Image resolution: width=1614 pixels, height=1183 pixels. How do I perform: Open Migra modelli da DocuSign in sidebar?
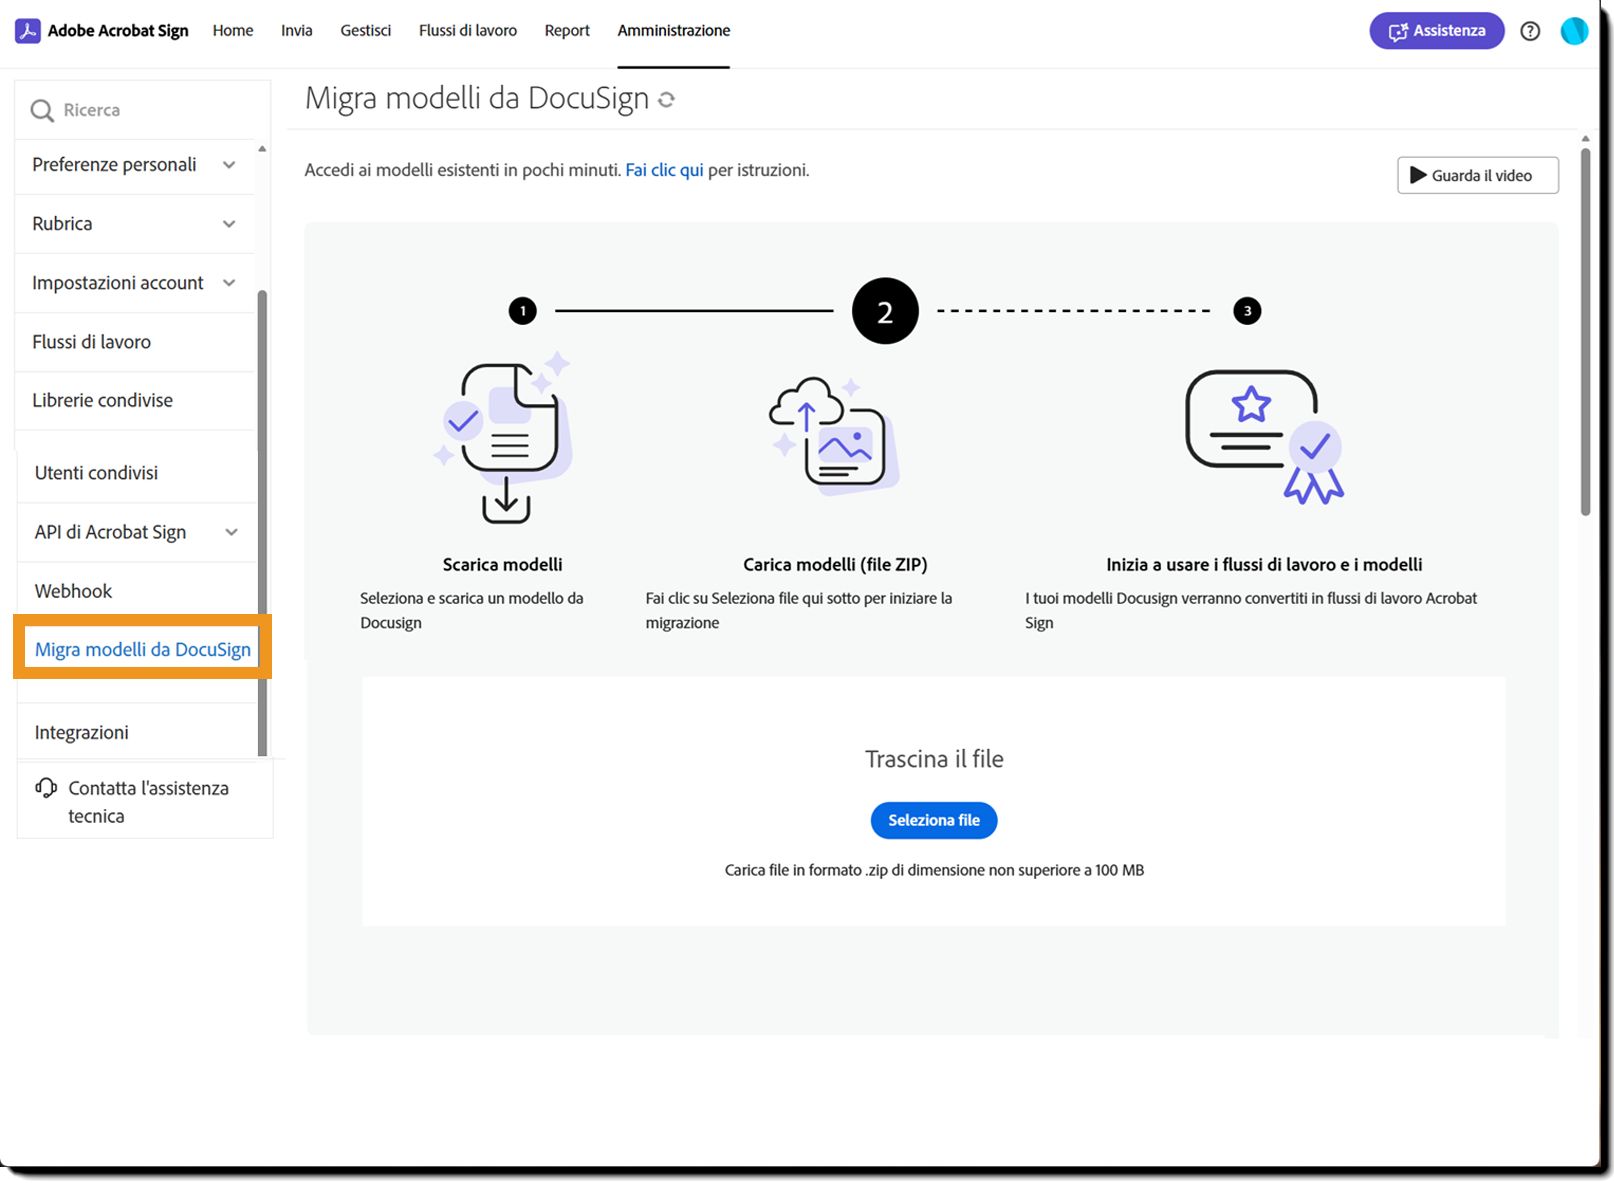click(x=143, y=649)
